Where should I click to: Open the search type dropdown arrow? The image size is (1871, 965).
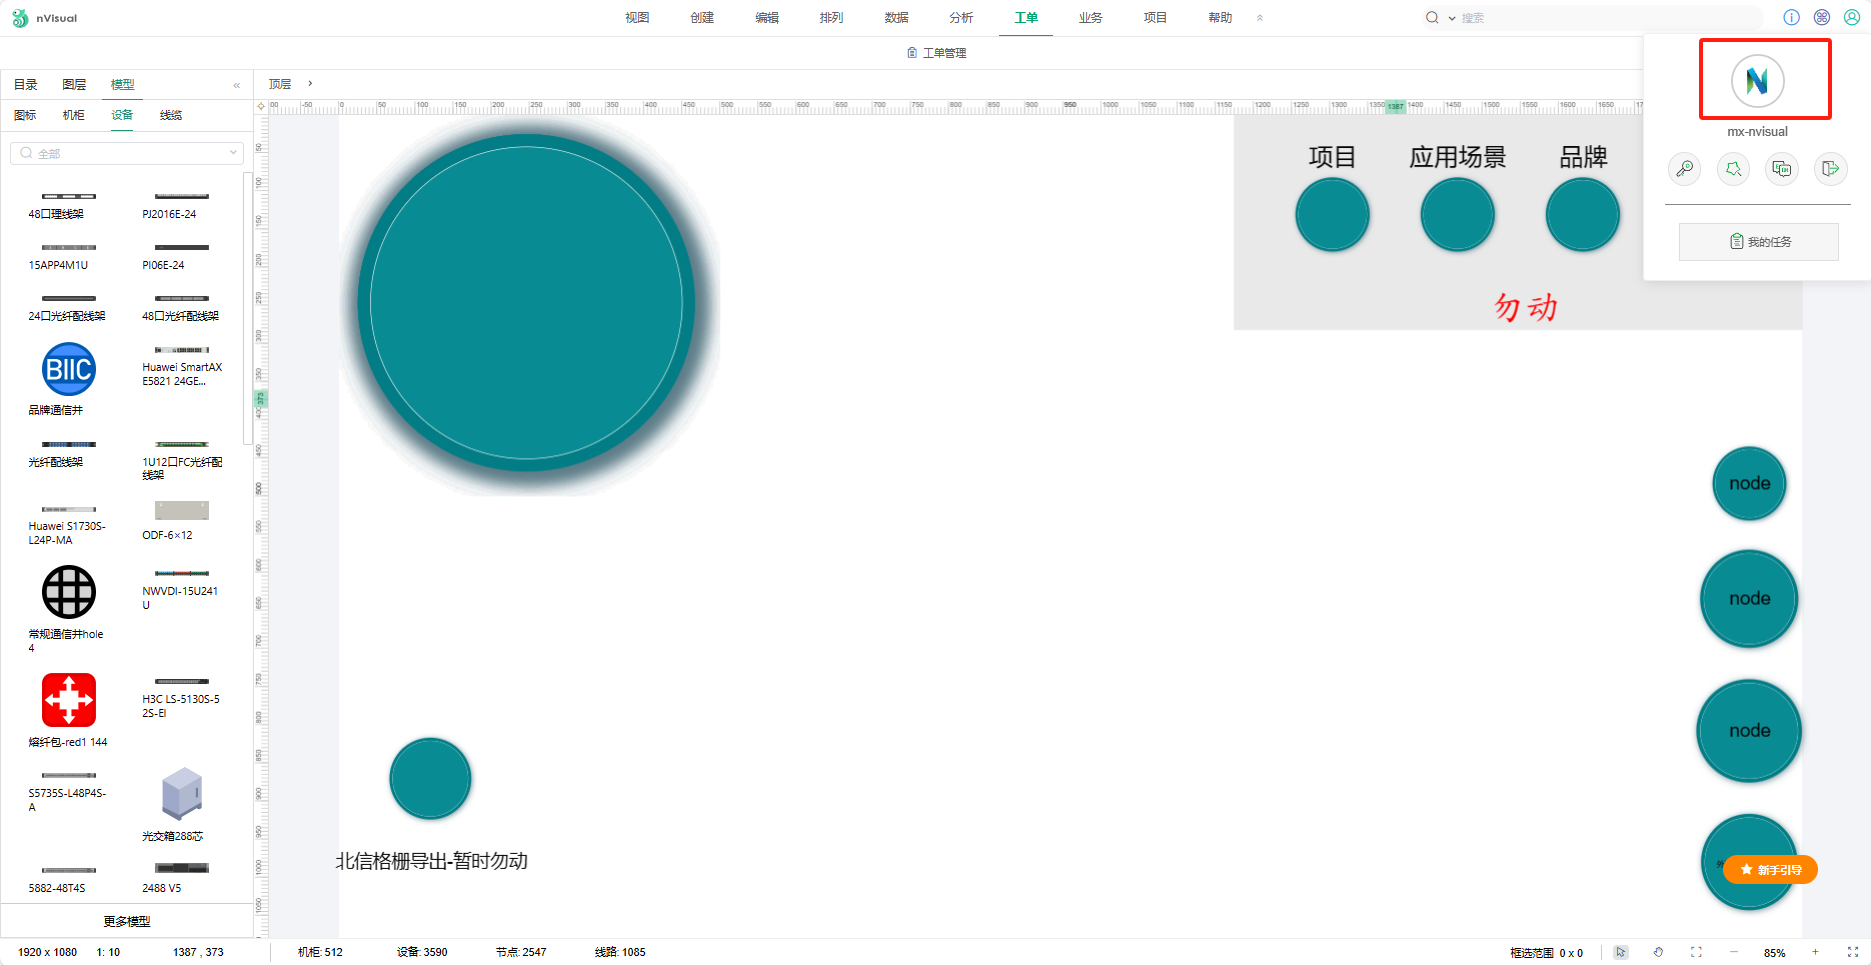point(1452,18)
